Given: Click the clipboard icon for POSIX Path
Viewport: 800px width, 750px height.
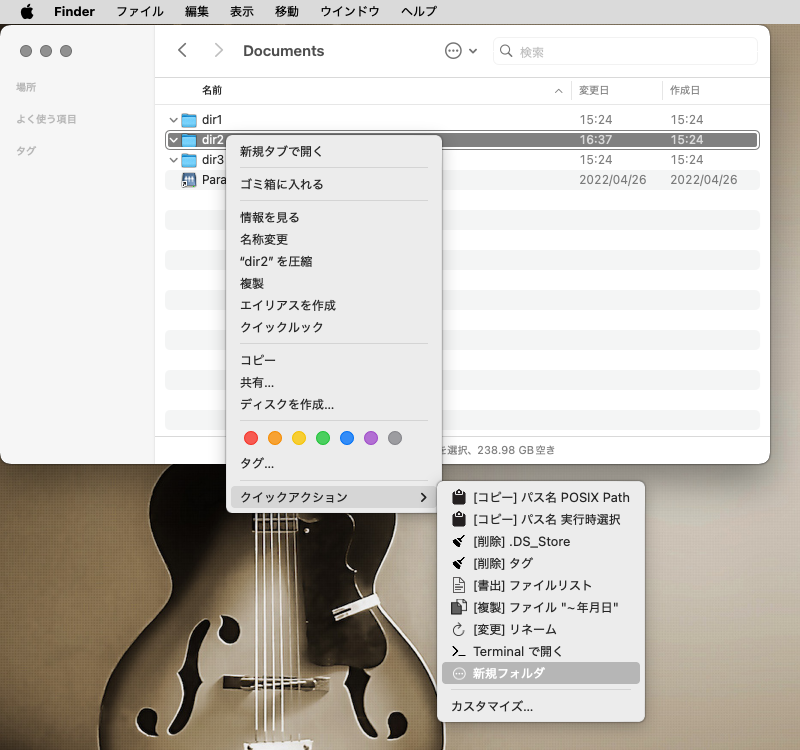Looking at the screenshot, I should [459, 497].
